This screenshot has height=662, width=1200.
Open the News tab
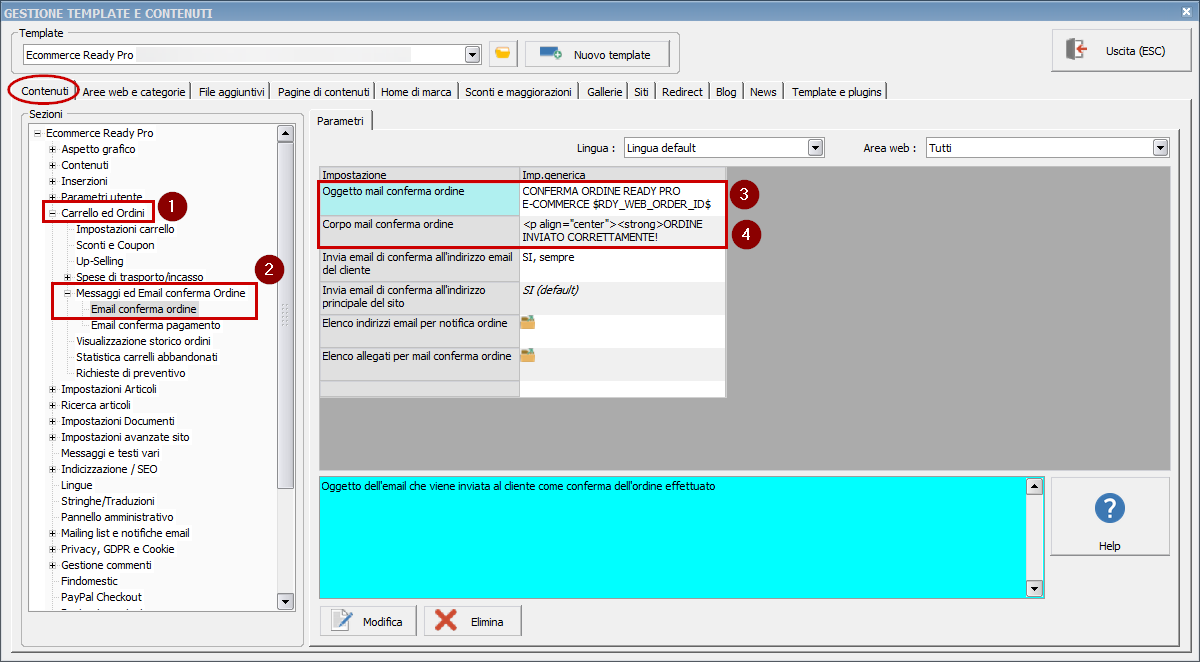coord(763,92)
